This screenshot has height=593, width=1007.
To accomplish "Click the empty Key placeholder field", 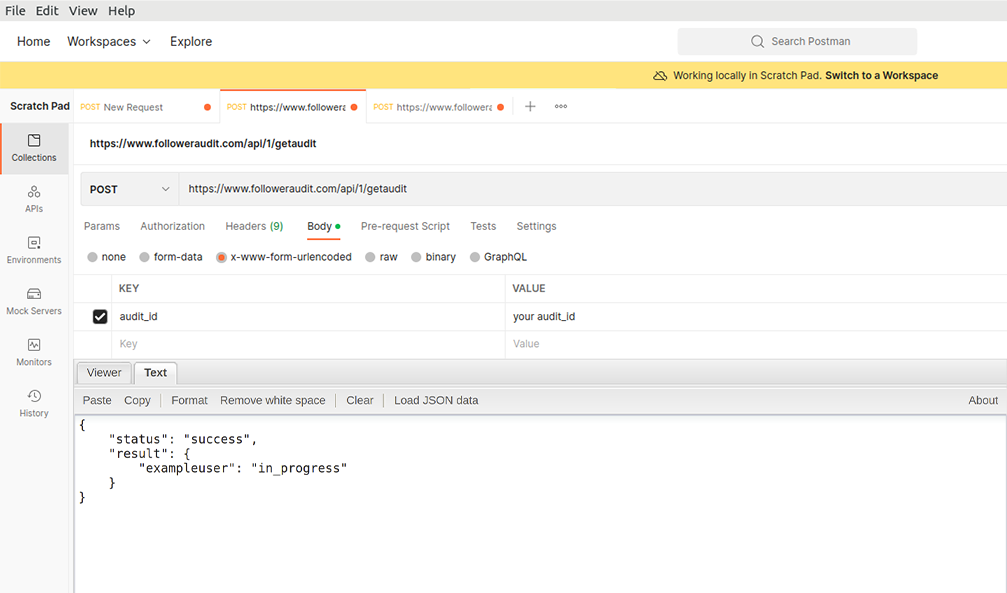I will 308,344.
